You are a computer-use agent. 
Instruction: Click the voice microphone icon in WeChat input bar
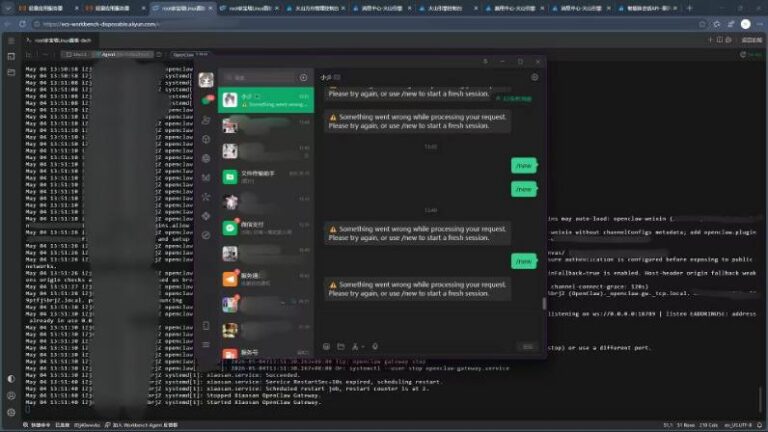tap(375, 346)
